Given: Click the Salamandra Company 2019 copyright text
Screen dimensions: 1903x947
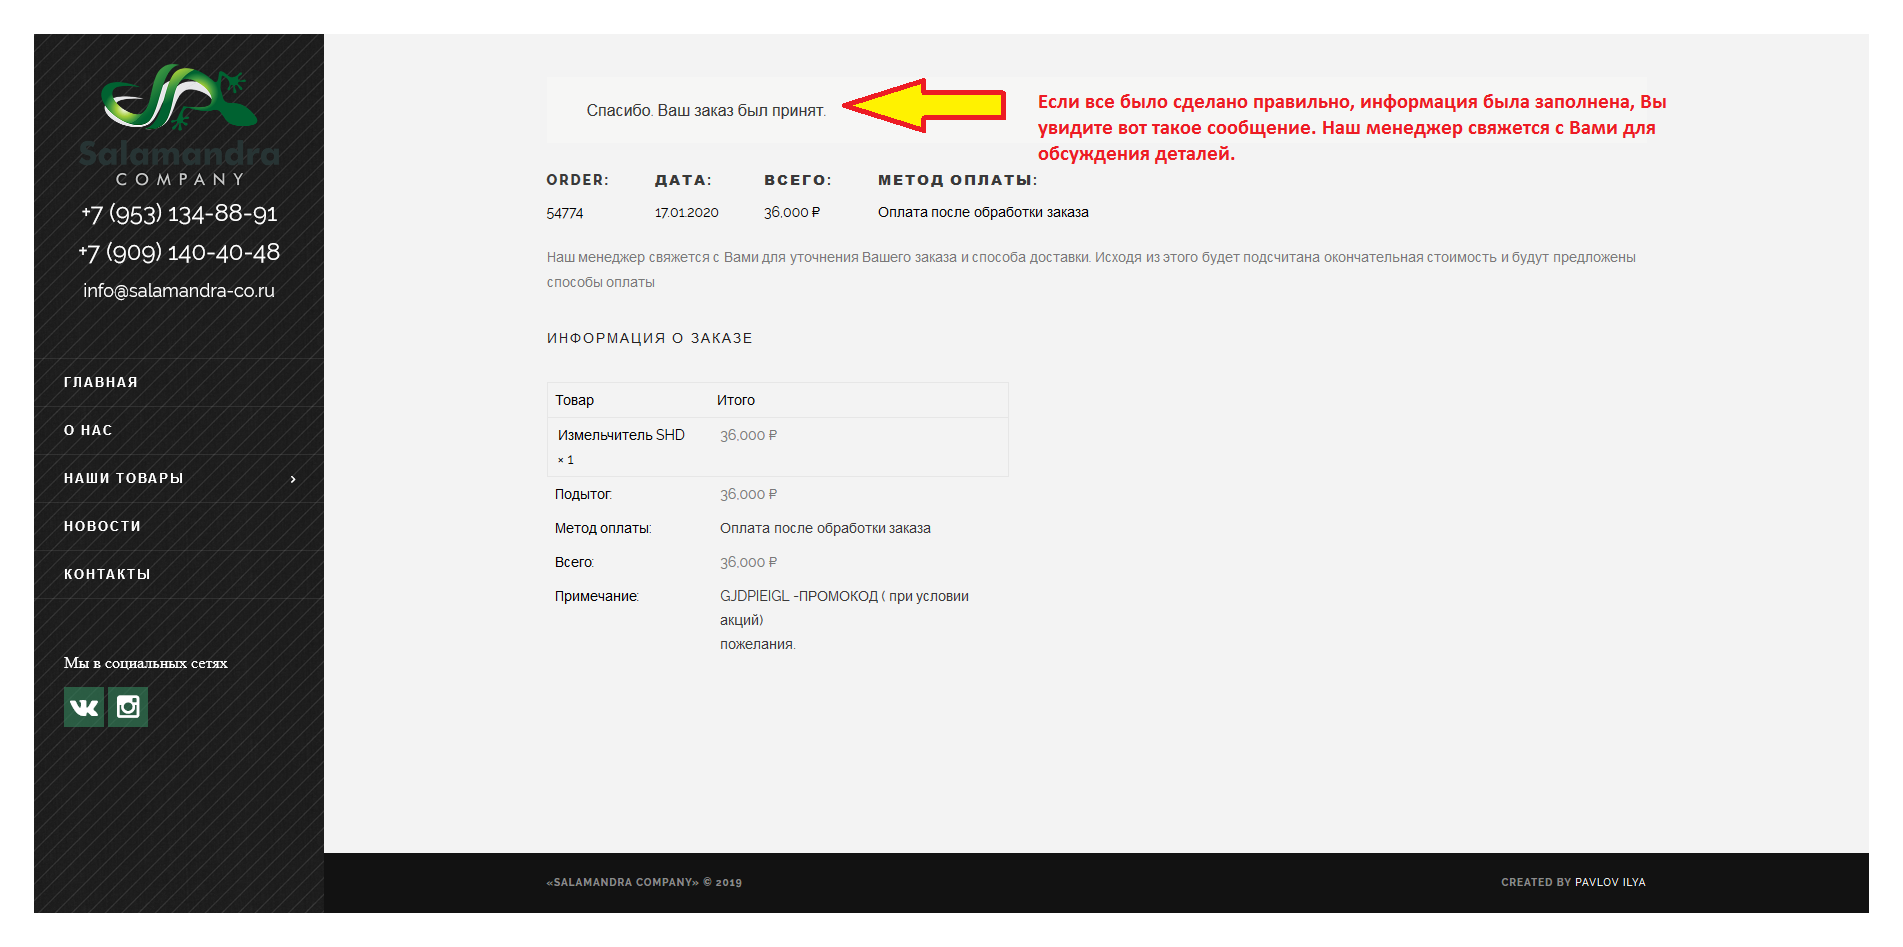Looking at the screenshot, I should point(644,882).
